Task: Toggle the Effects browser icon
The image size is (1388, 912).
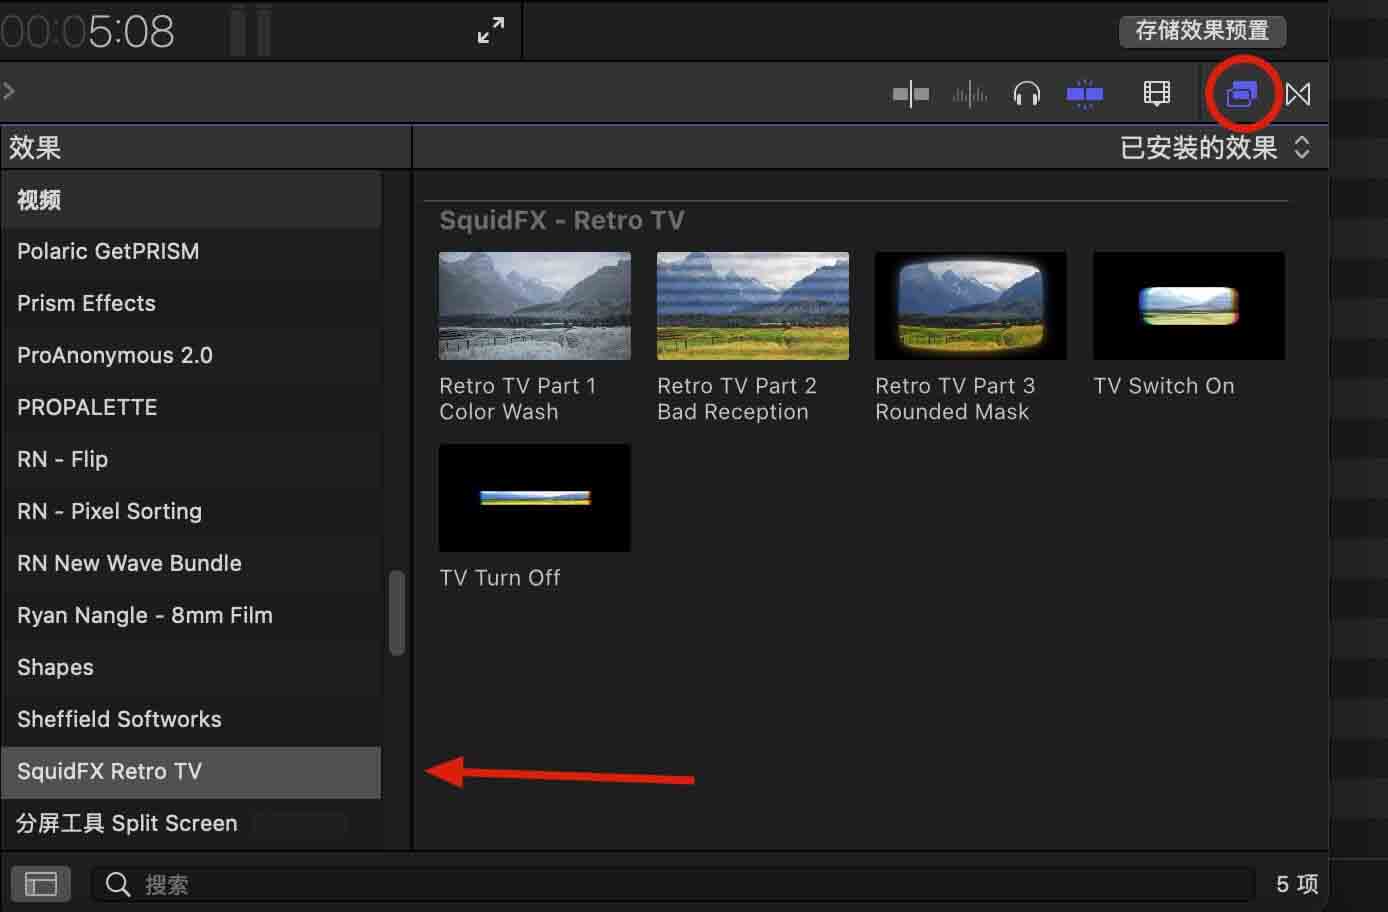Action: pyautogui.click(x=1241, y=94)
